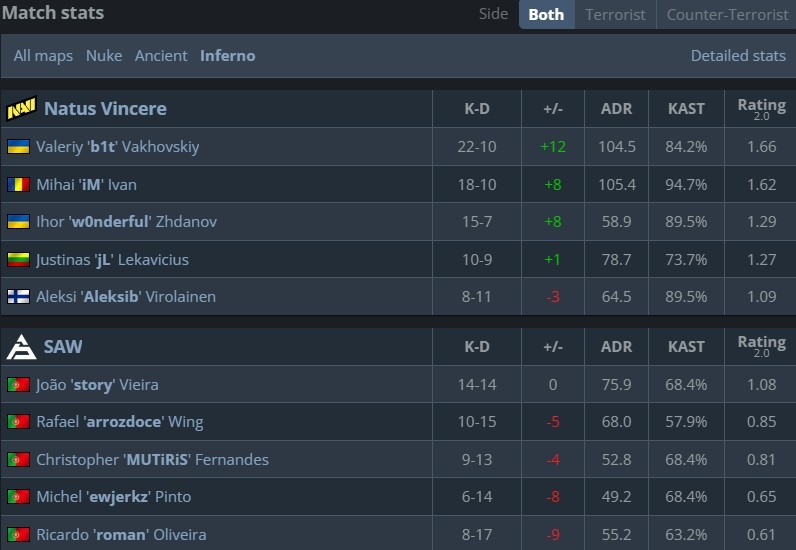Click the SAW Rating 2.0 column header

coord(761,347)
